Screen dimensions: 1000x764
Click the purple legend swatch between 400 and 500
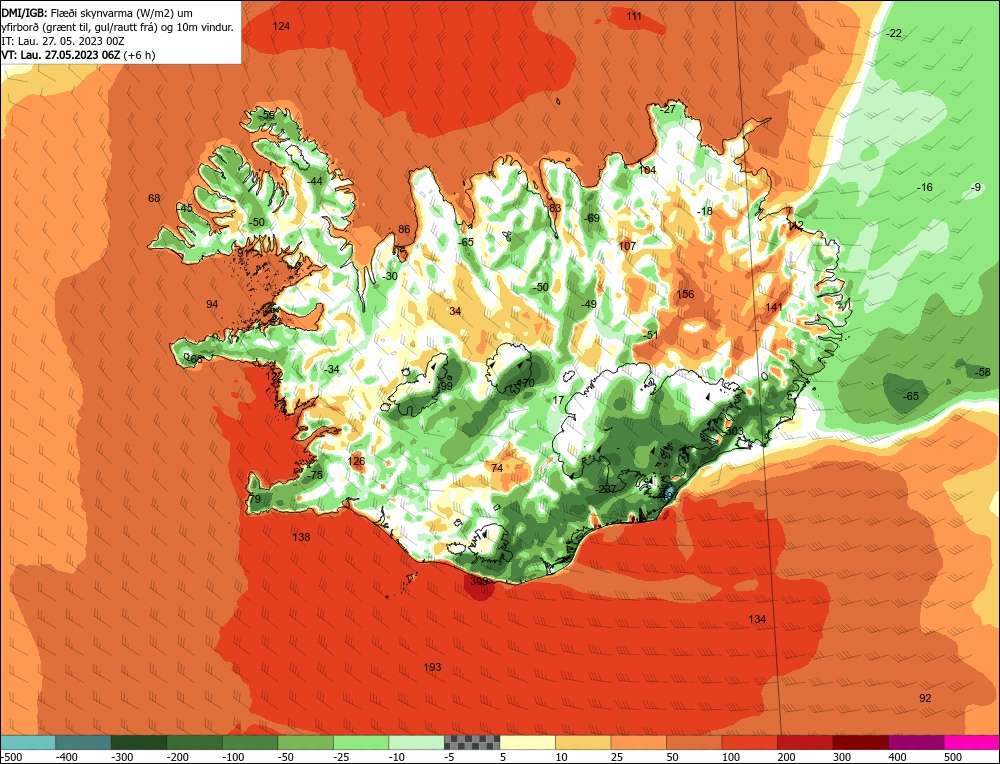[916, 742]
